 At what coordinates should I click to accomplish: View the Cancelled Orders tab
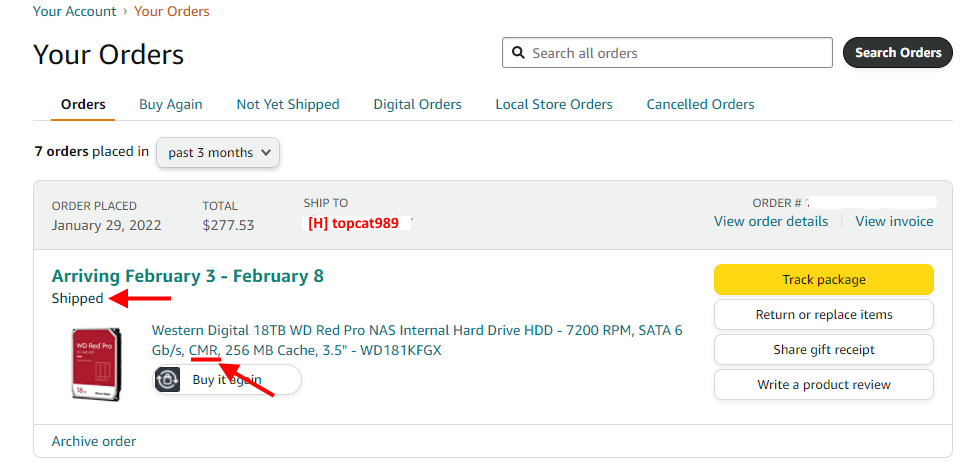click(700, 104)
